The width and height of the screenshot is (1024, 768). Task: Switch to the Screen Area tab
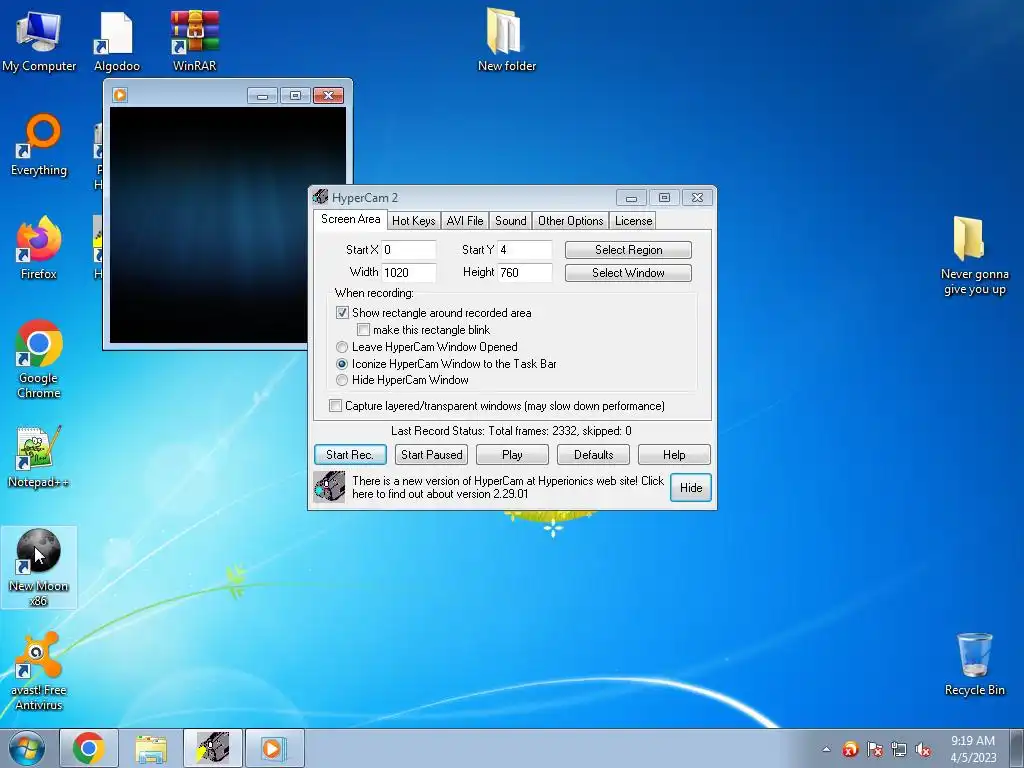pos(351,219)
